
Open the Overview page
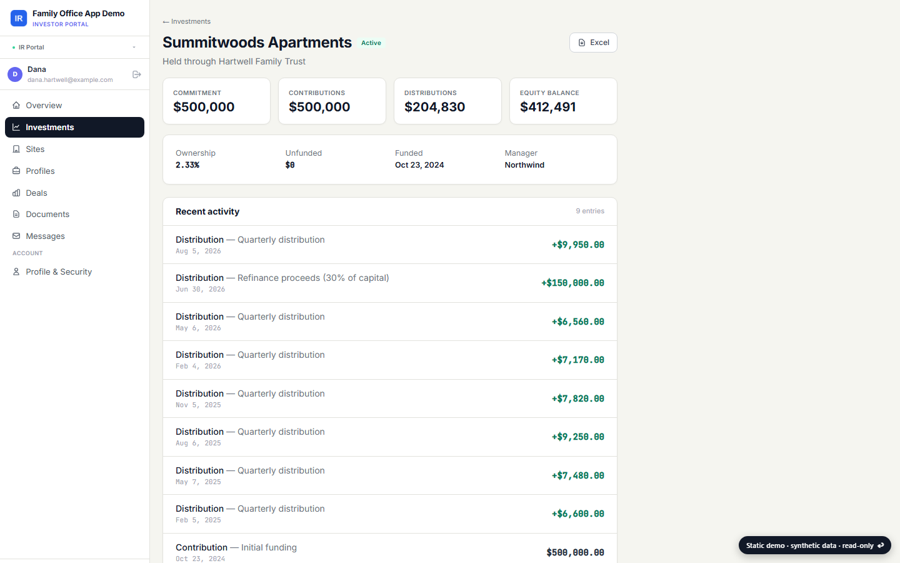(75, 105)
